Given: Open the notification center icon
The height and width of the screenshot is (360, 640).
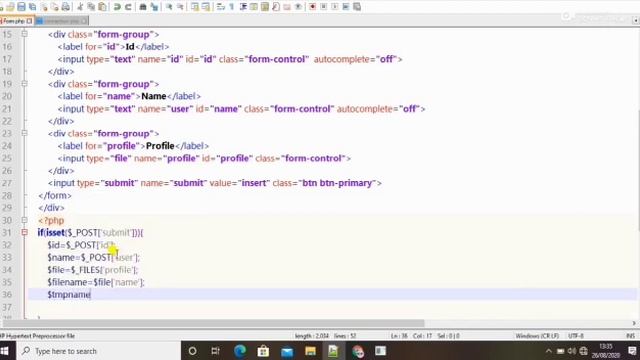Looking at the screenshot, I should 632,351.
